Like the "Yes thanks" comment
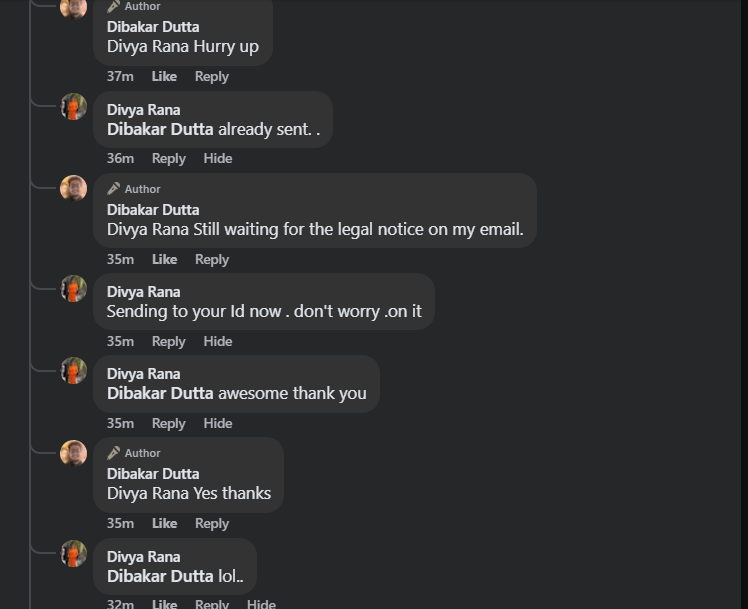Screen dimensions: 748x609 [x=164, y=523]
